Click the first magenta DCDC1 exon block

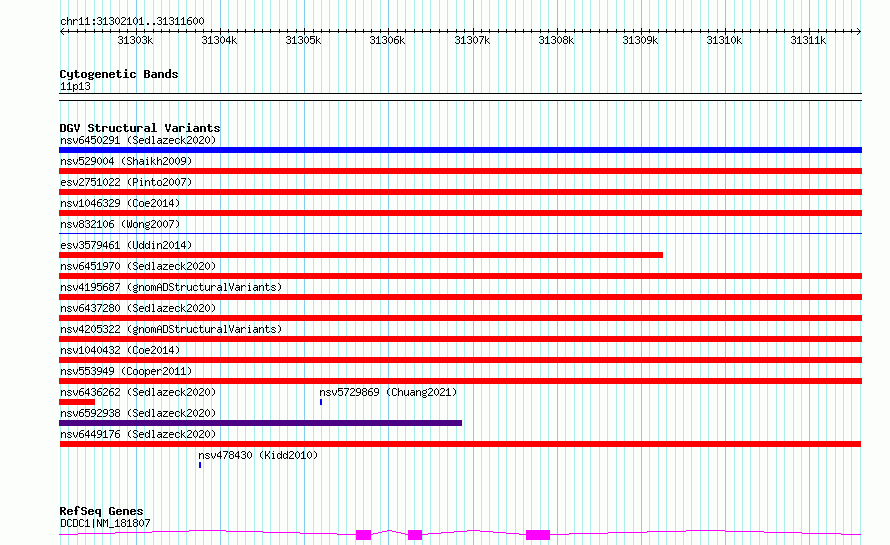(x=363, y=535)
